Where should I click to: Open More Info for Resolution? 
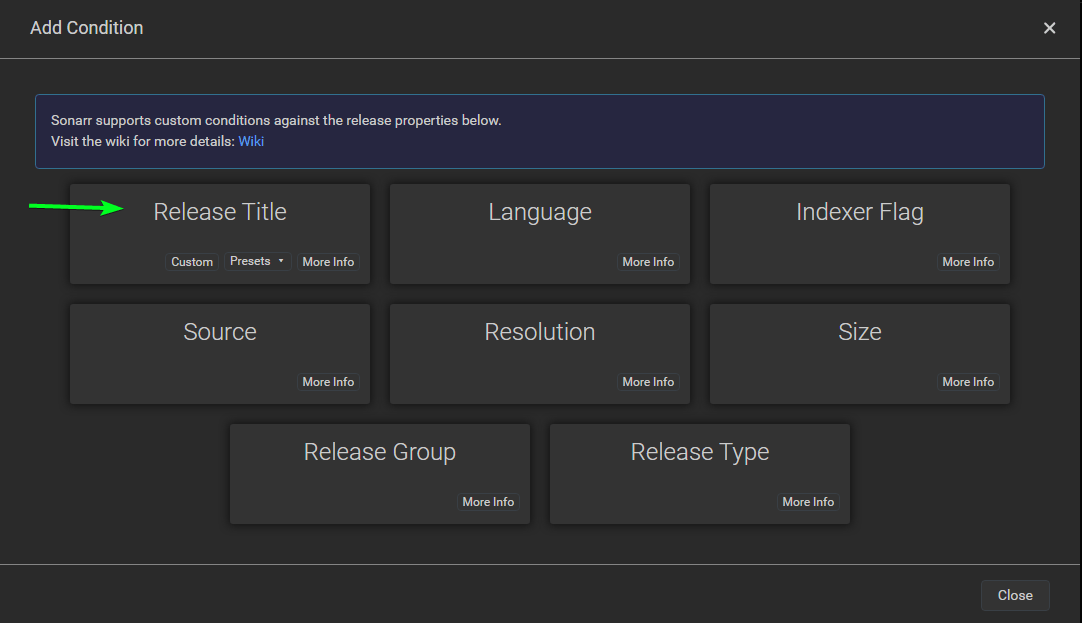coord(648,381)
